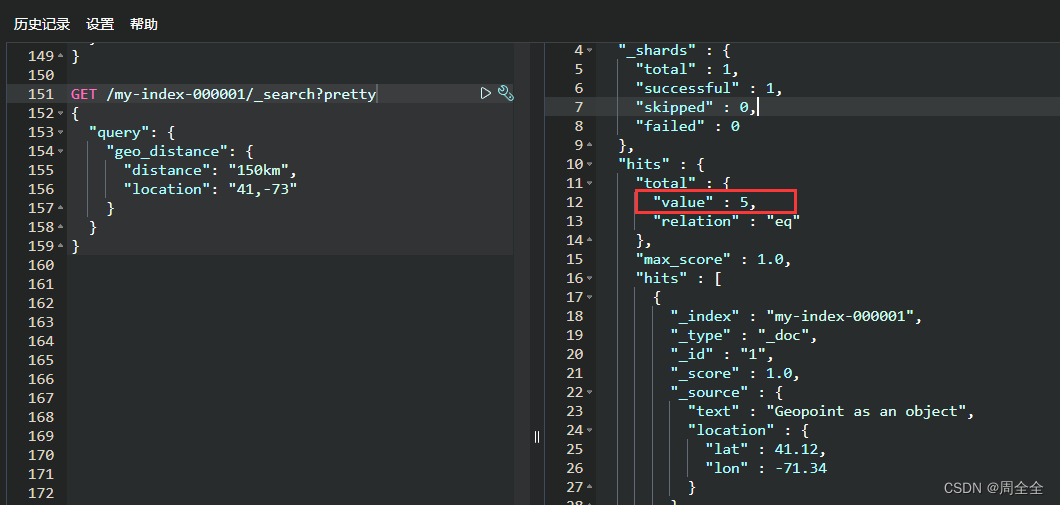Collapse the _source block at line 22
This screenshot has height=505, width=1060.
(x=589, y=392)
